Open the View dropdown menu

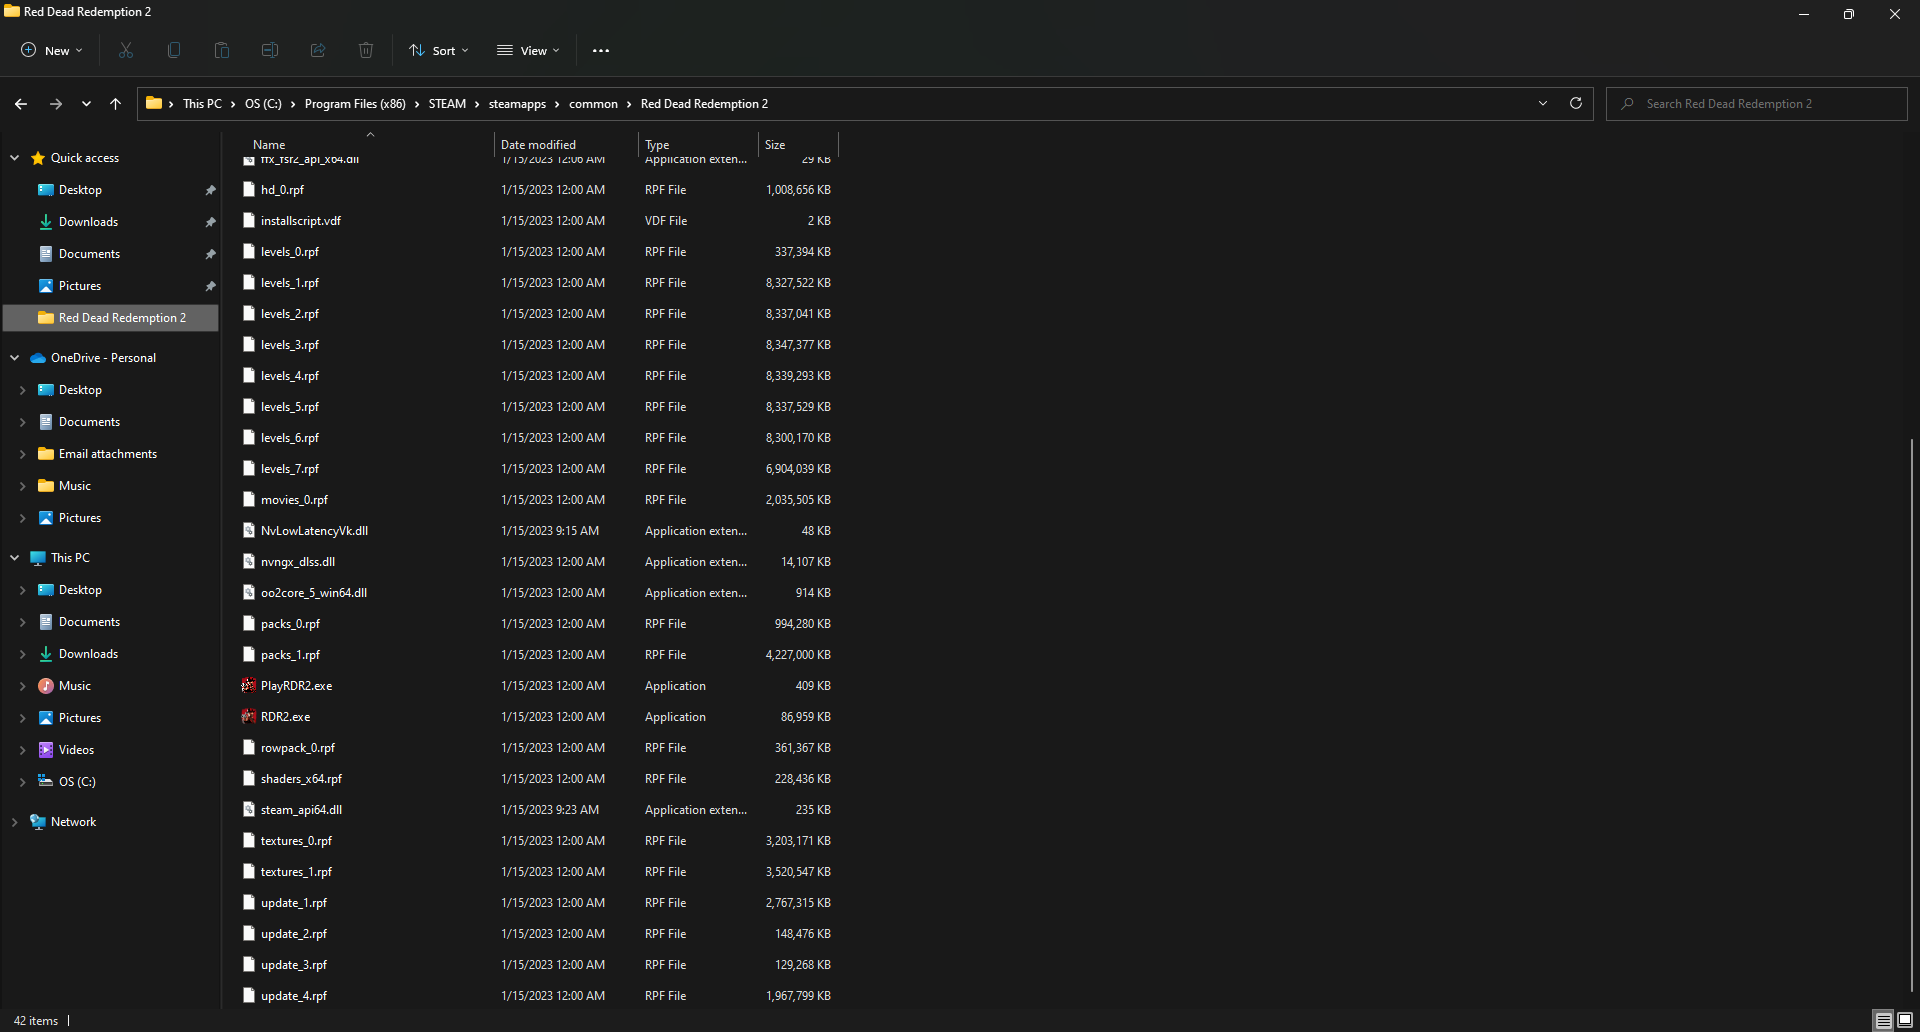click(x=529, y=50)
